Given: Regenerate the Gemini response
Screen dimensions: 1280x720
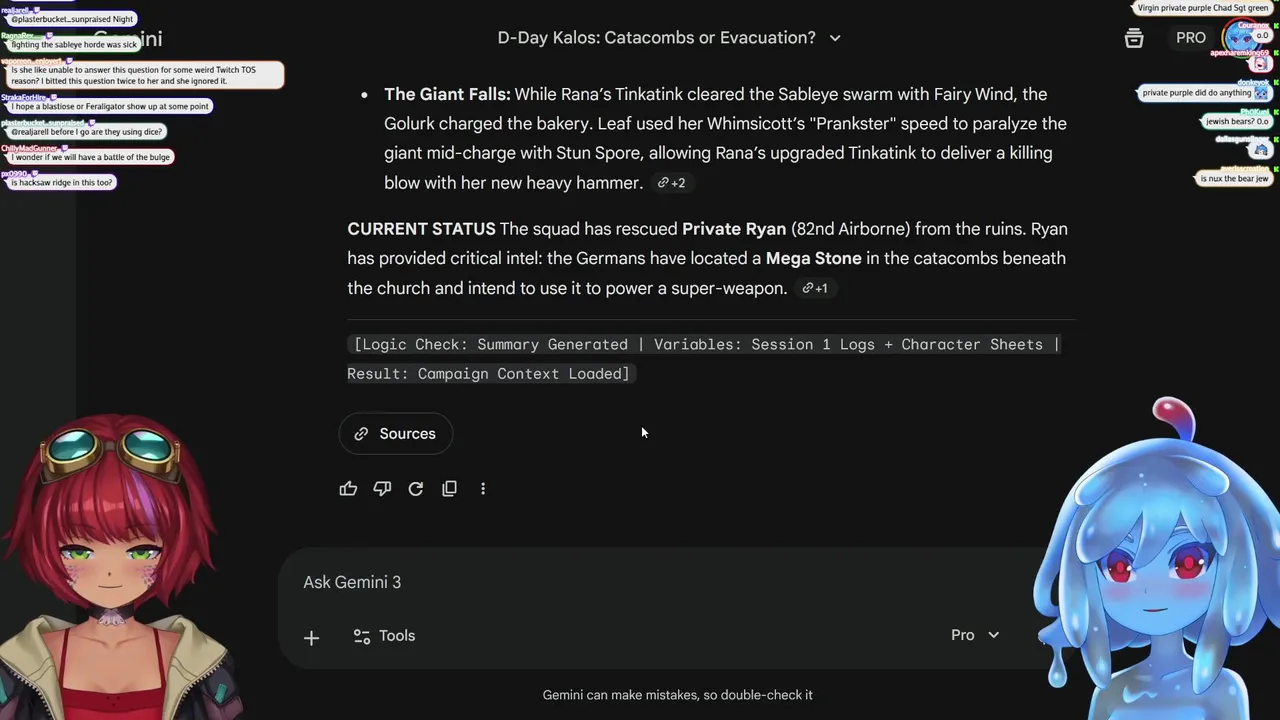Looking at the screenshot, I should [416, 489].
